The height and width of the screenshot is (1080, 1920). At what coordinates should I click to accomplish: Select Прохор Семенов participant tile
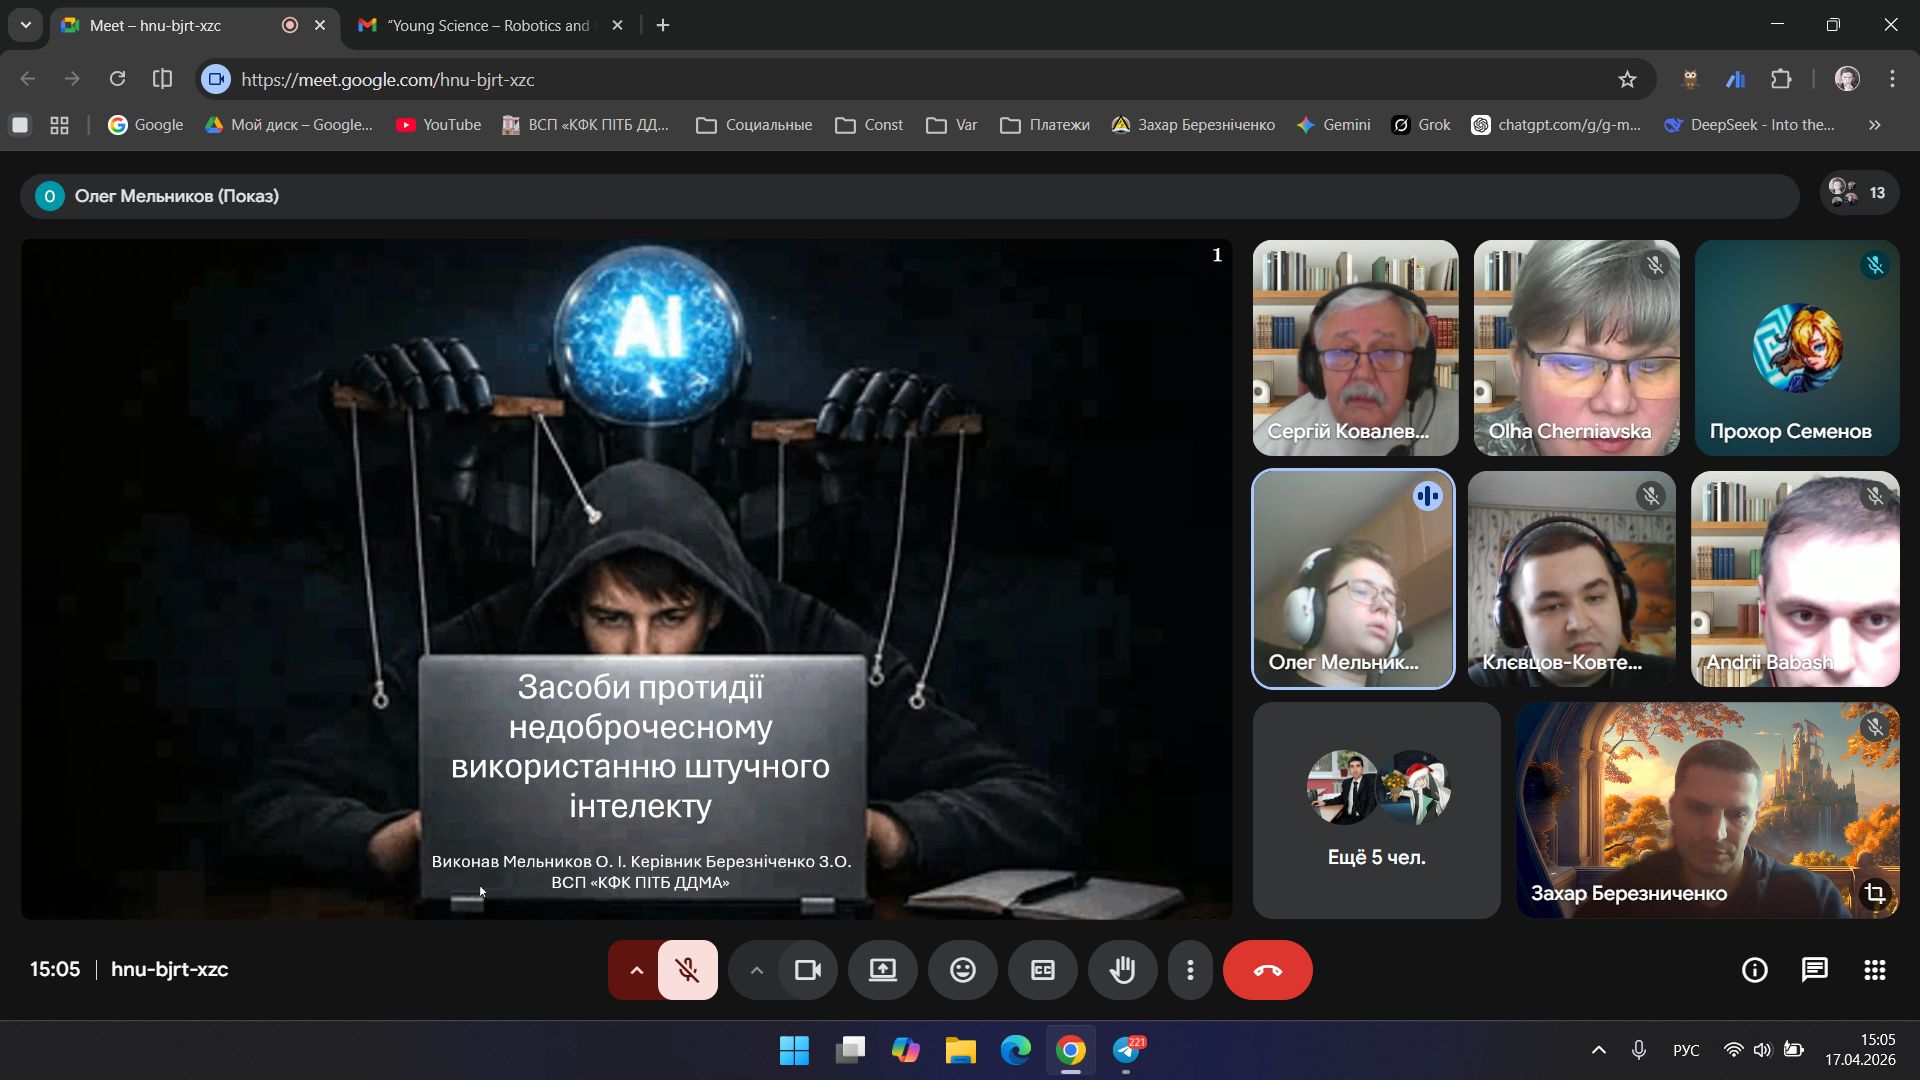(x=1796, y=348)
